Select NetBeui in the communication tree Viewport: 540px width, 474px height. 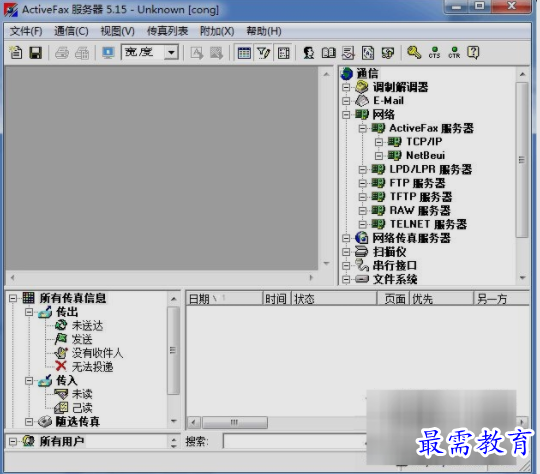[x=425, y=155]
